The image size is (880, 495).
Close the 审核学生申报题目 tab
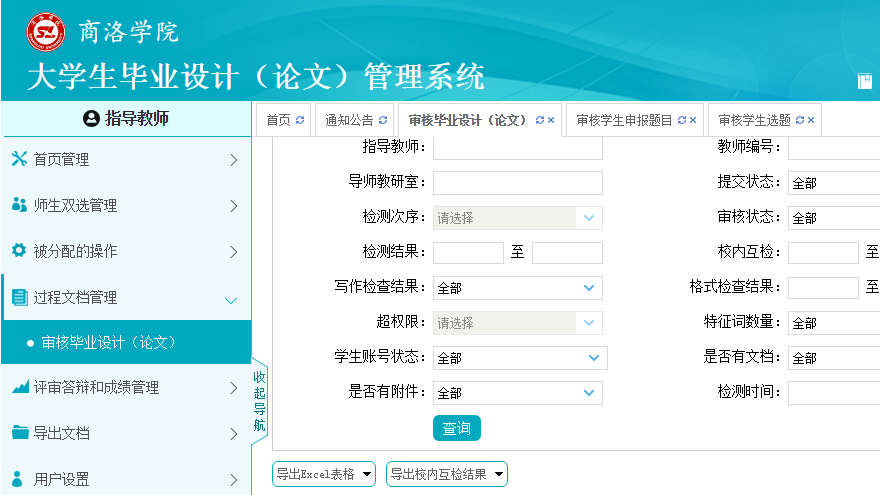point(693,120)
